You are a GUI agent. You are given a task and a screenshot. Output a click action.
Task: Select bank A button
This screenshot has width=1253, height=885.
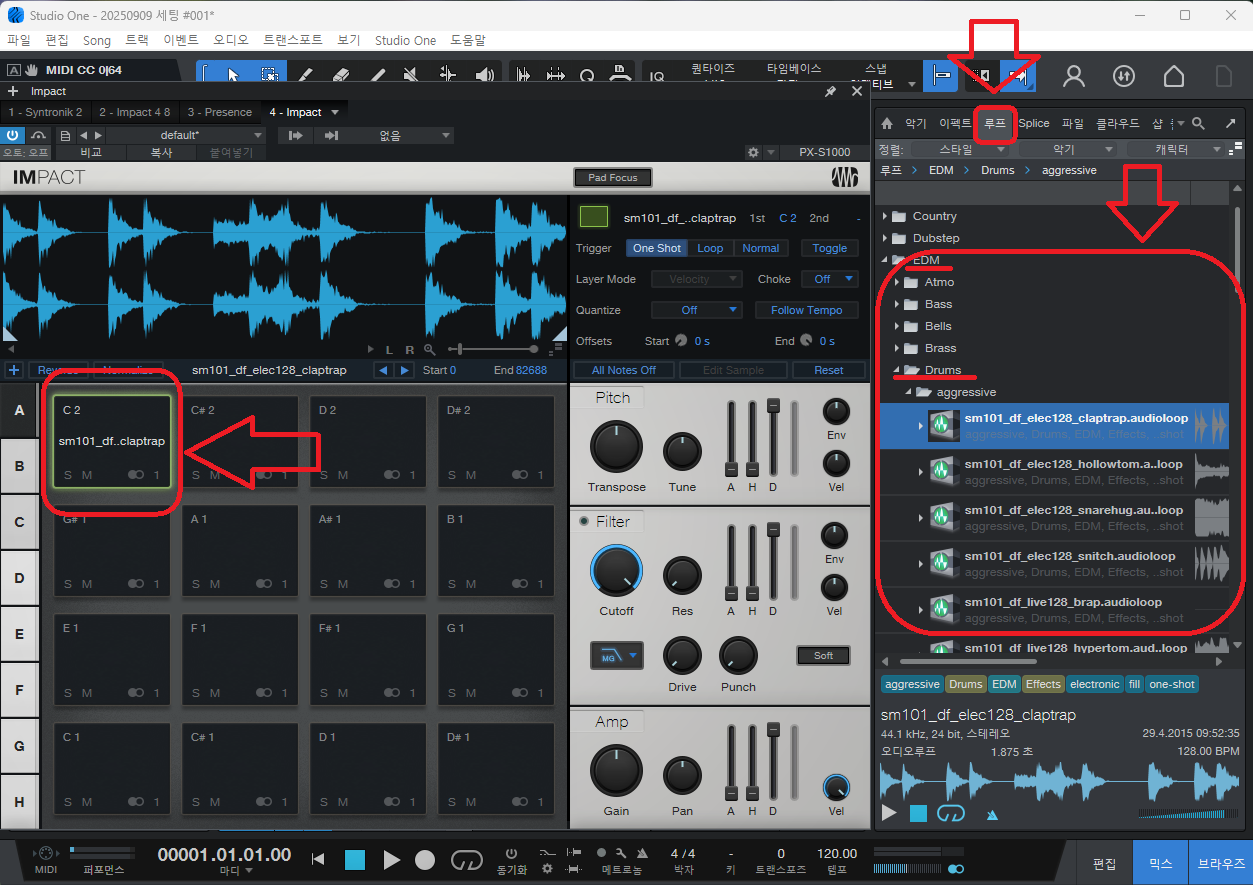tap(19, 411)
